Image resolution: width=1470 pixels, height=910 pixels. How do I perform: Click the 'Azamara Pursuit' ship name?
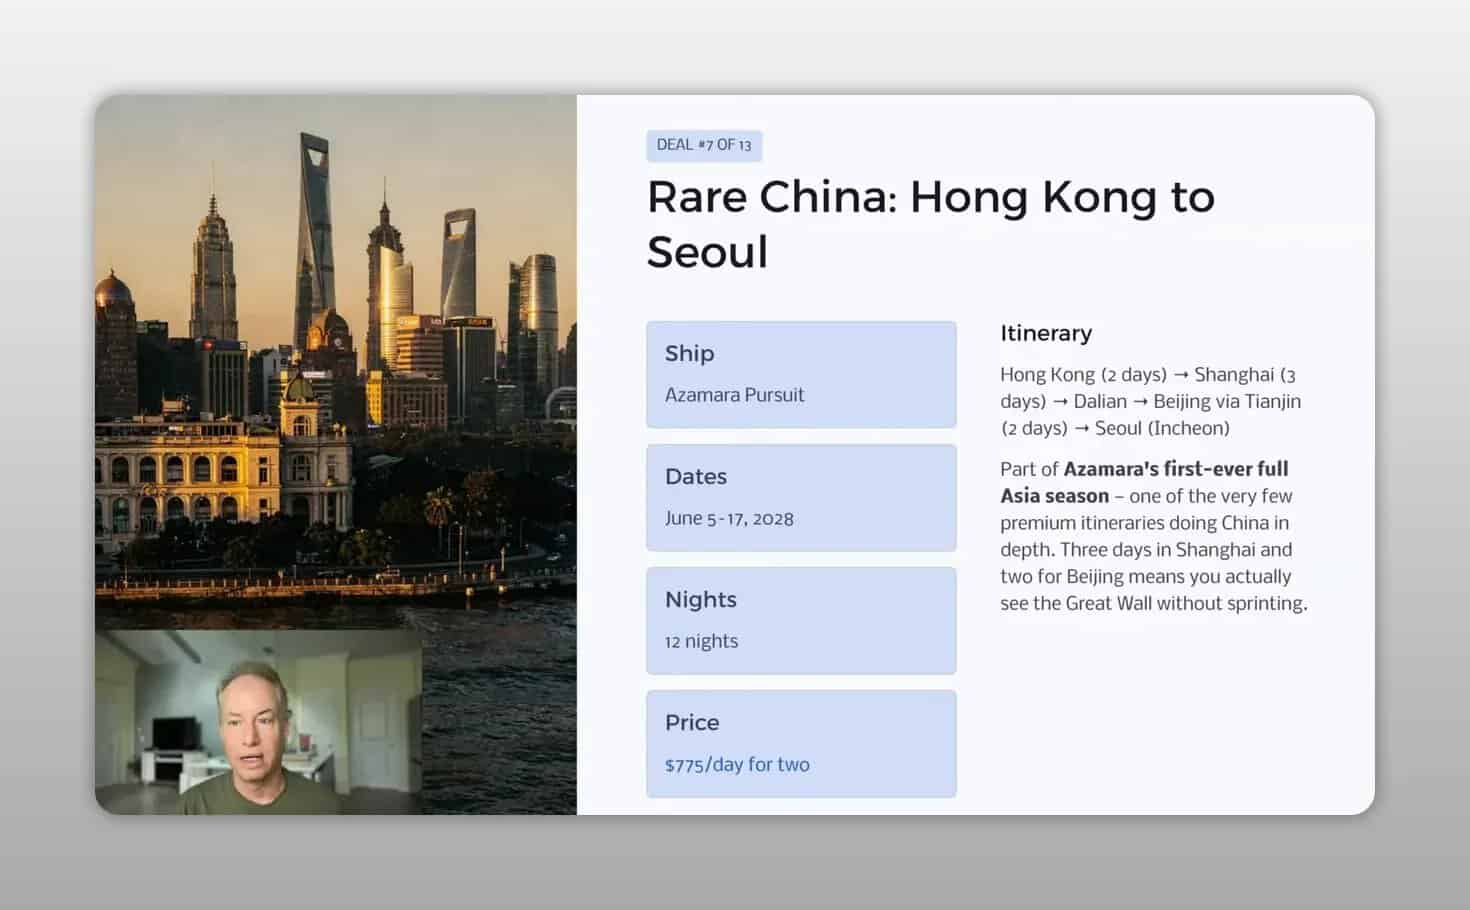[x=734, y=395]
